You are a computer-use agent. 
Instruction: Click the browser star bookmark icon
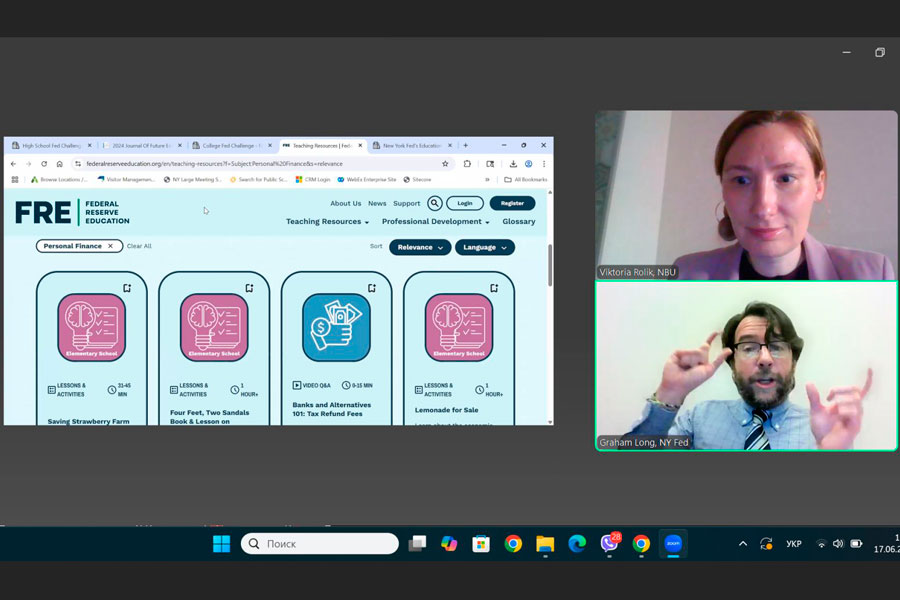pyautogui.click(x=445, y=164)
